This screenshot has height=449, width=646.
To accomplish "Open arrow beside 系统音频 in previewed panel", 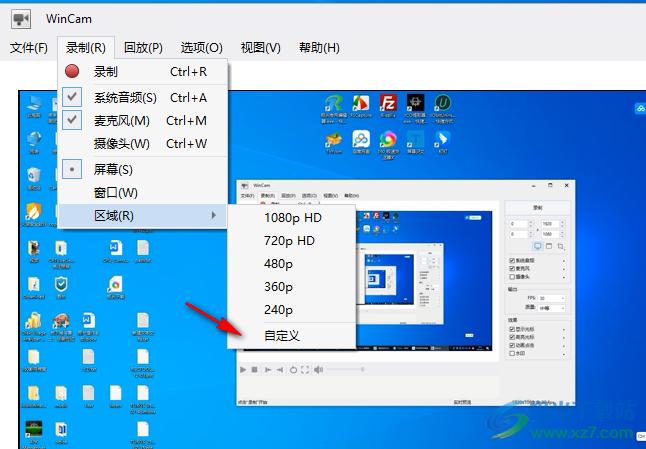I will 564,261.
